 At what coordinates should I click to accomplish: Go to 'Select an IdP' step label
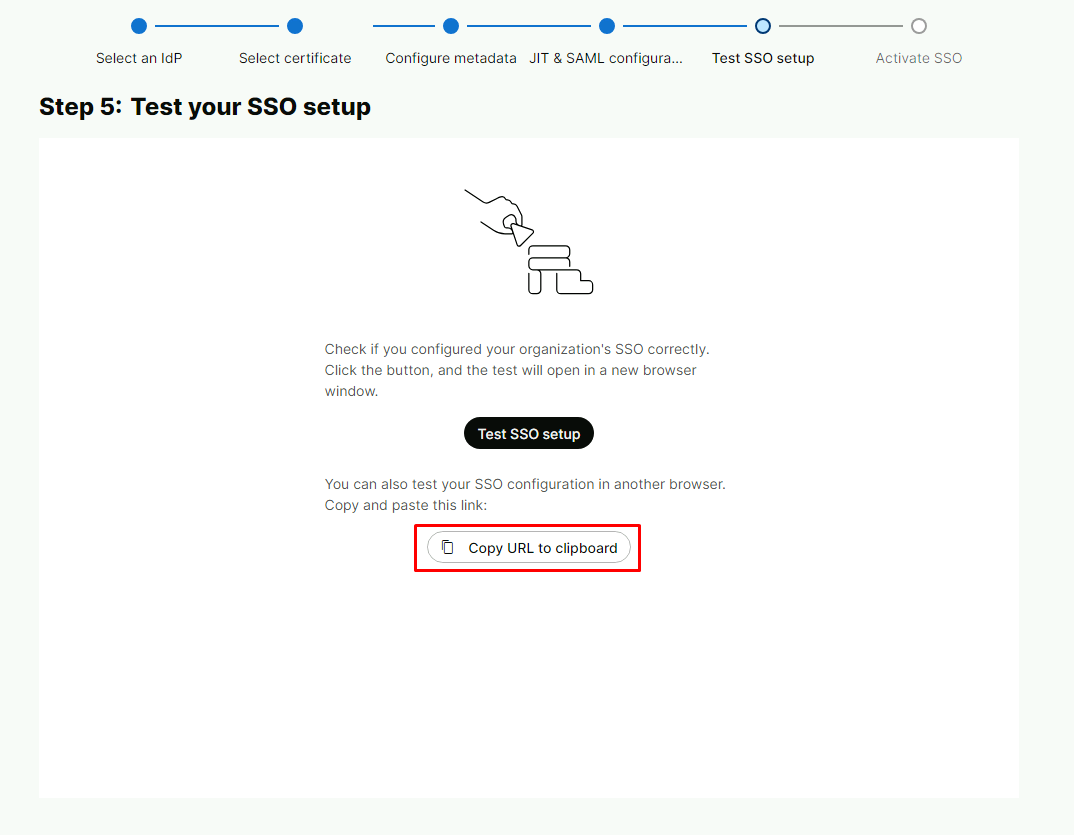tap(139, 58)
